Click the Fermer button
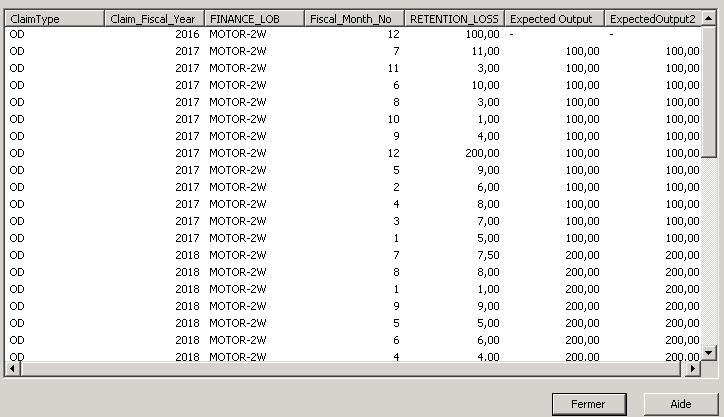 click(x=589, y=404)
